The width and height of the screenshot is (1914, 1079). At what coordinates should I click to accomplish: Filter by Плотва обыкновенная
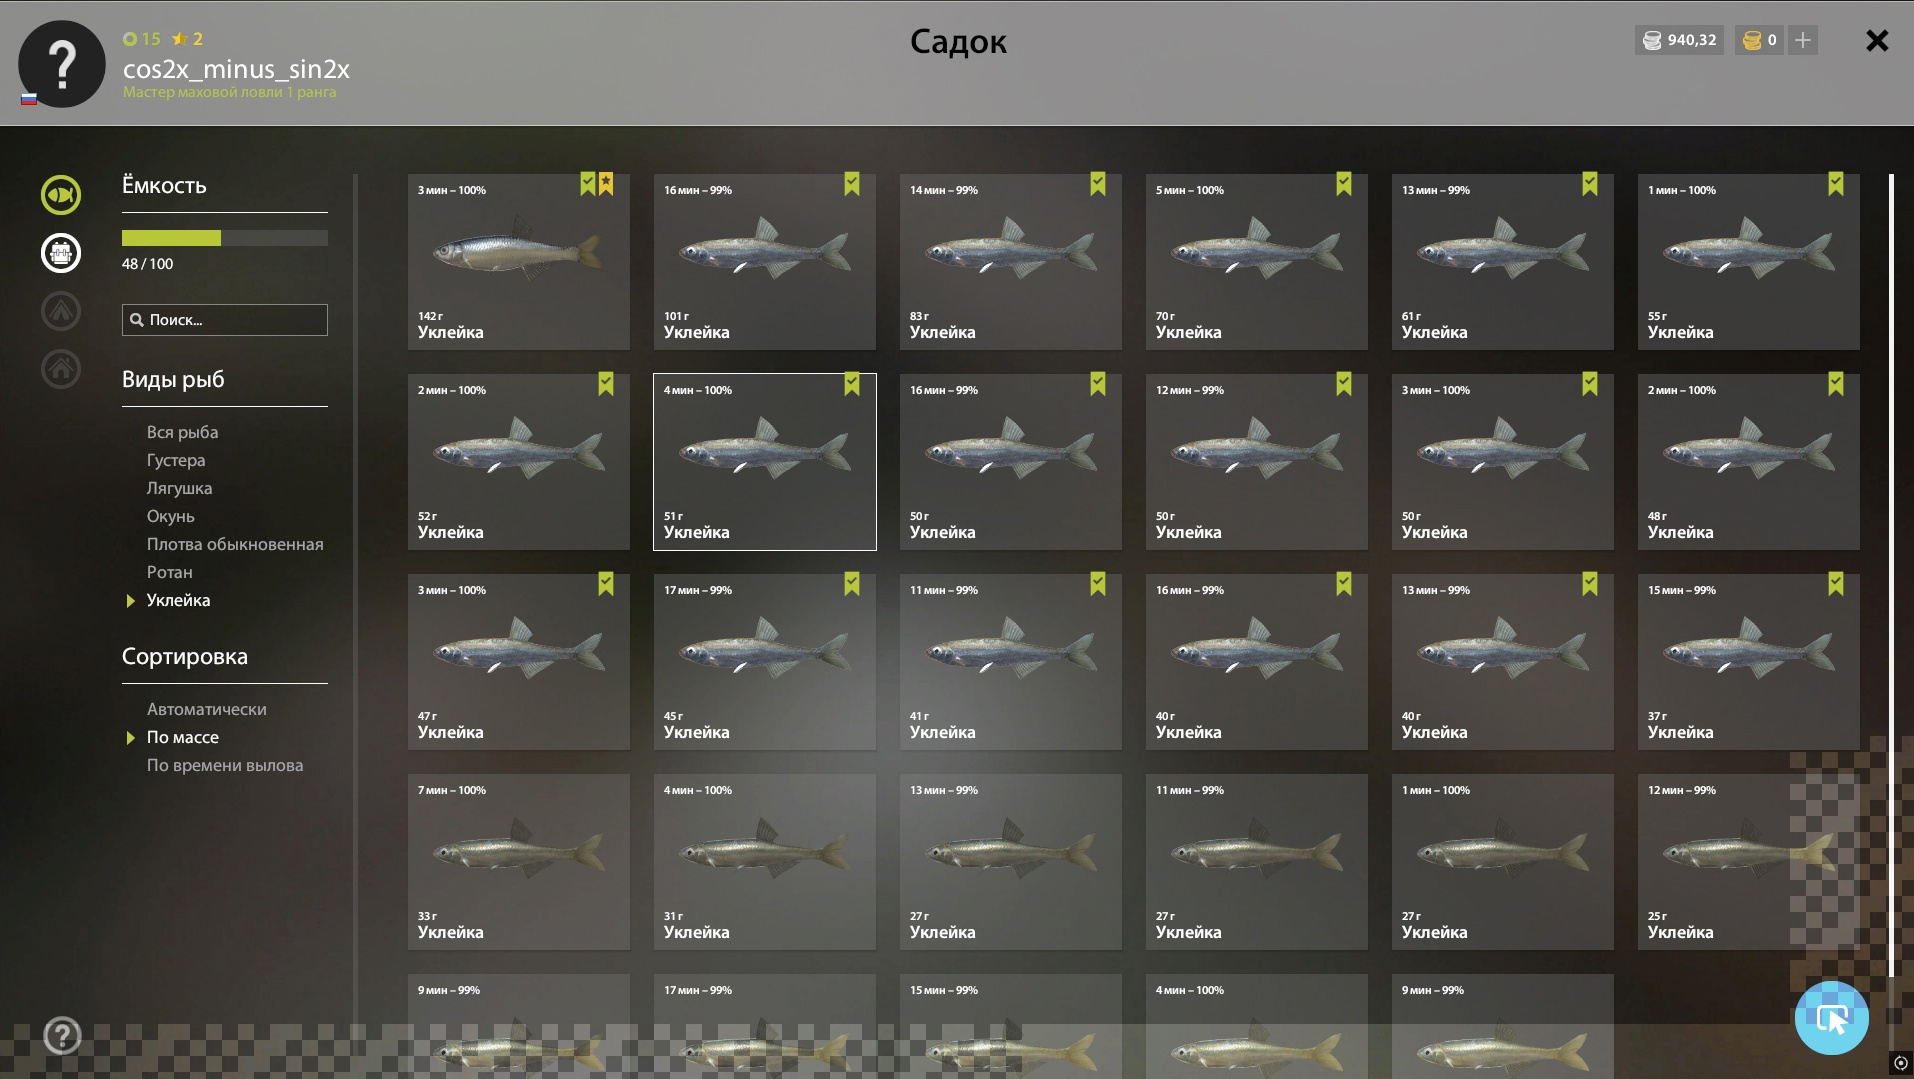[235, 544]
